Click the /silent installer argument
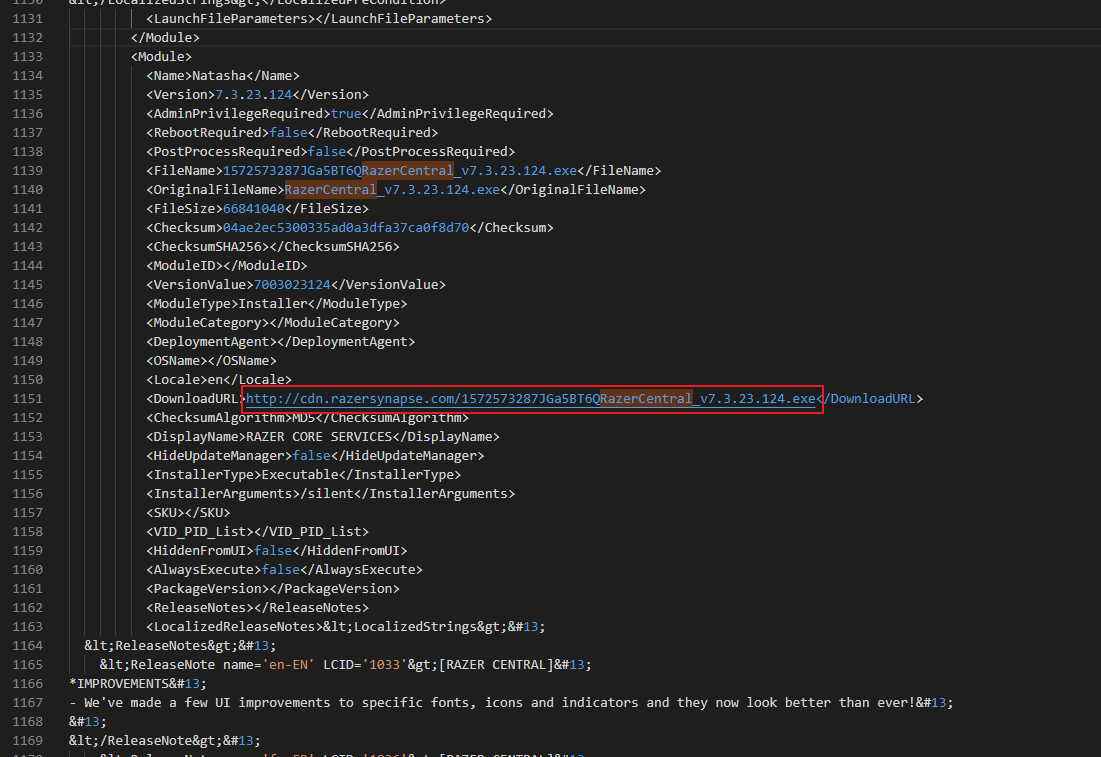1101x757 pixels. pos(327,494)
